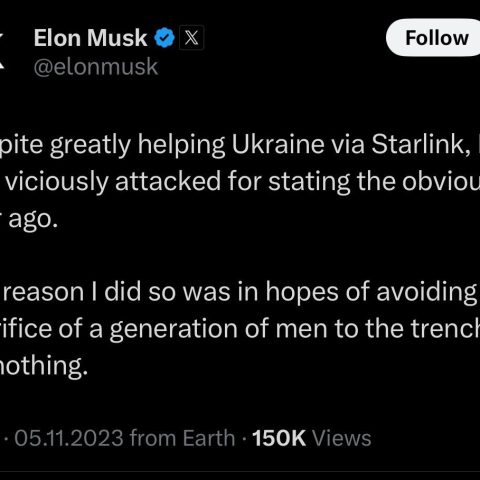Open the Elon Musk display name profile
Viewport: 480px width, 480px height.
[x=90, y=38]
